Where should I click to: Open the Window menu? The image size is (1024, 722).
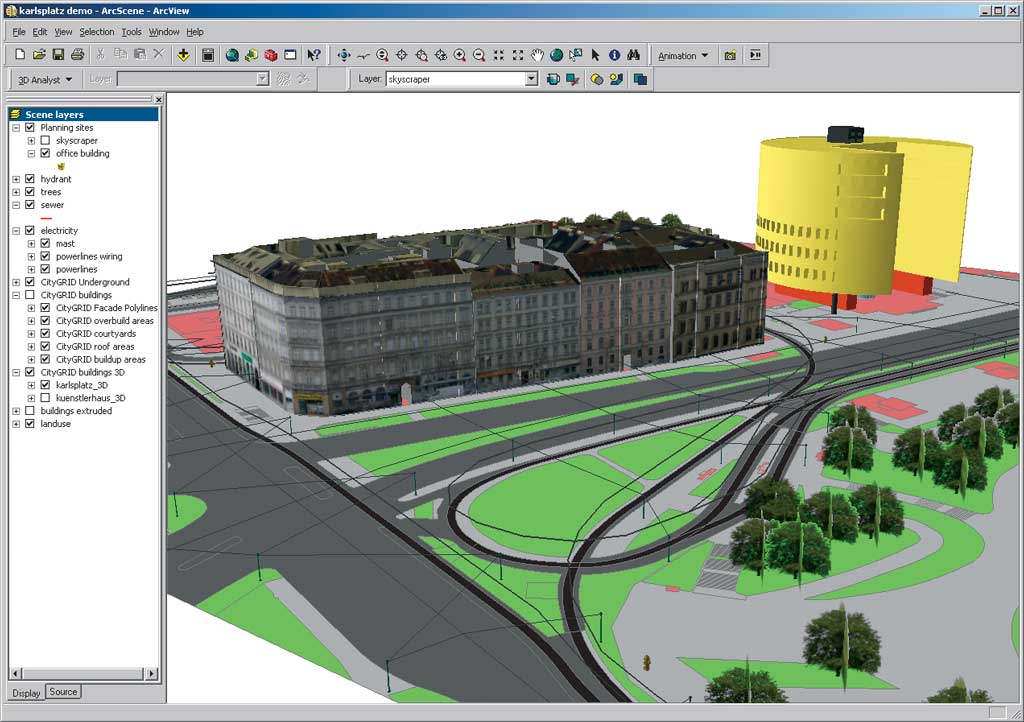pos(164,31)
